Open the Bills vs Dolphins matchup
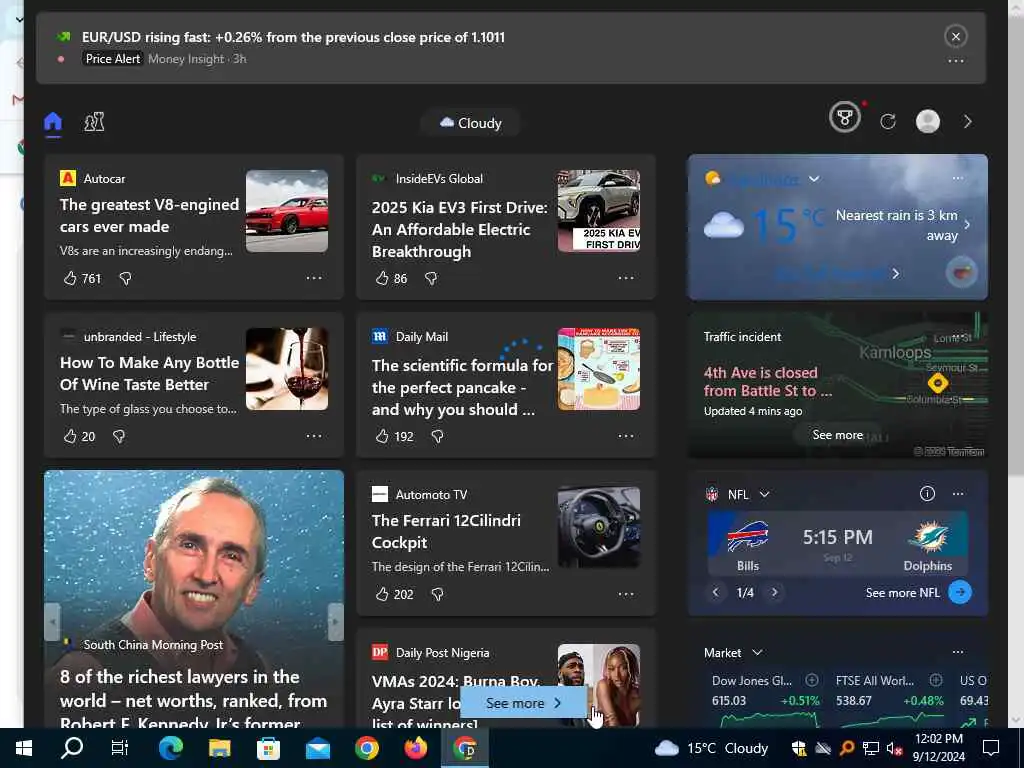1024x768 pixels. click(x=837, y=543)
